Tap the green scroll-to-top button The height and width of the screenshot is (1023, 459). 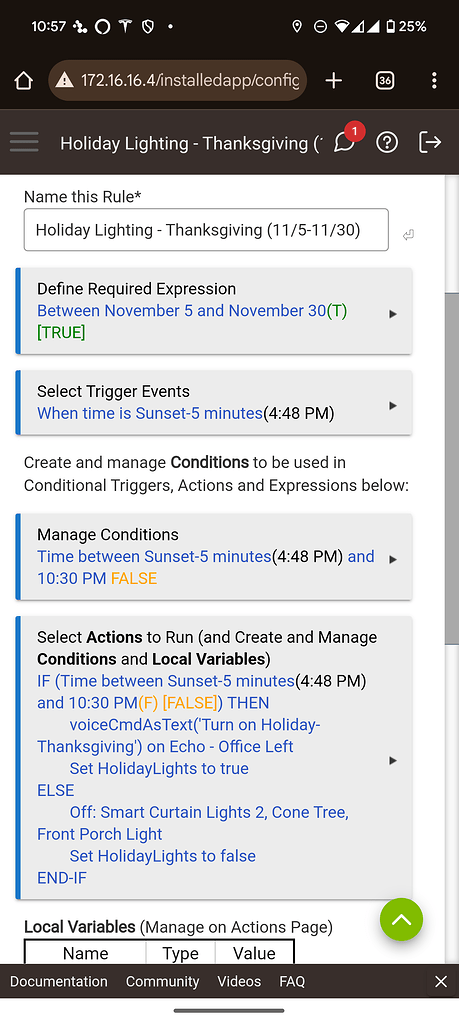[x=402, y=919]
